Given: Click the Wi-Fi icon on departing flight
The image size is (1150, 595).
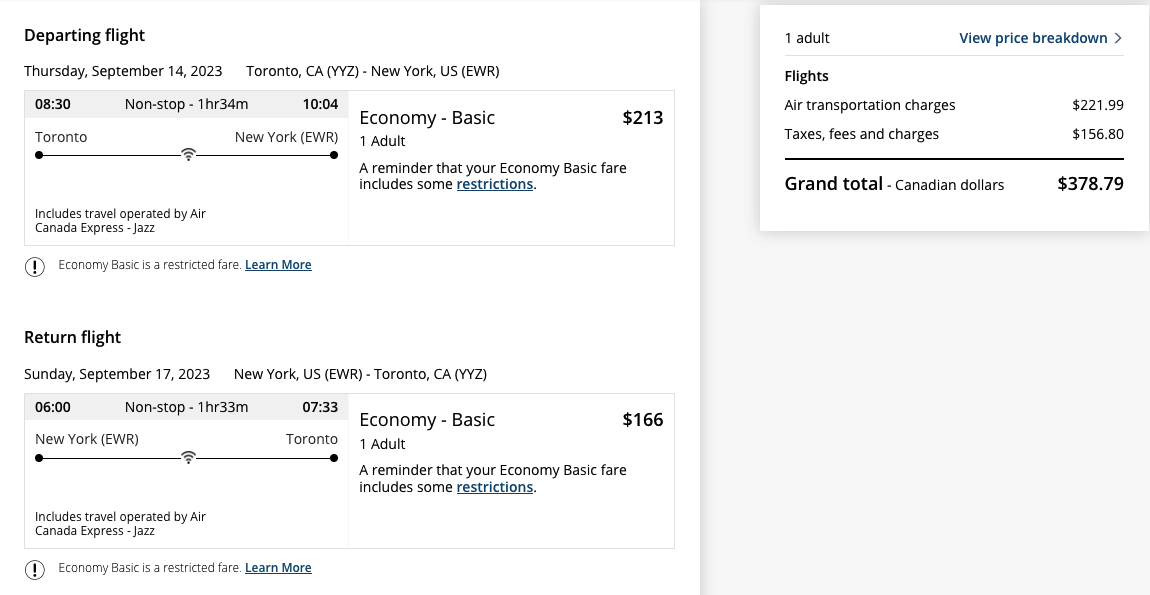Looking at the screenshot, I should (x=188, y=155).
